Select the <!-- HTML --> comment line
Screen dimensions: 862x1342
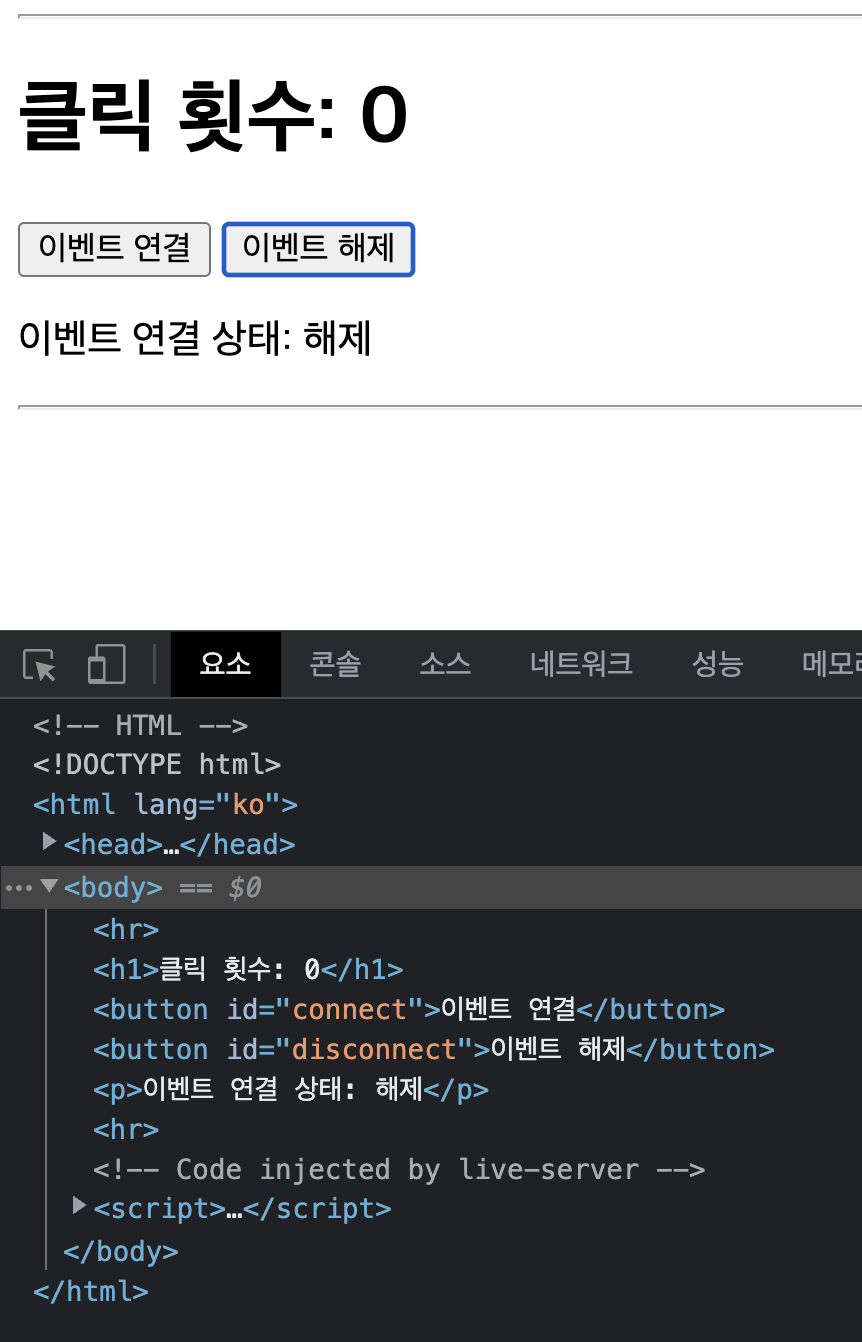pos(140,724)
